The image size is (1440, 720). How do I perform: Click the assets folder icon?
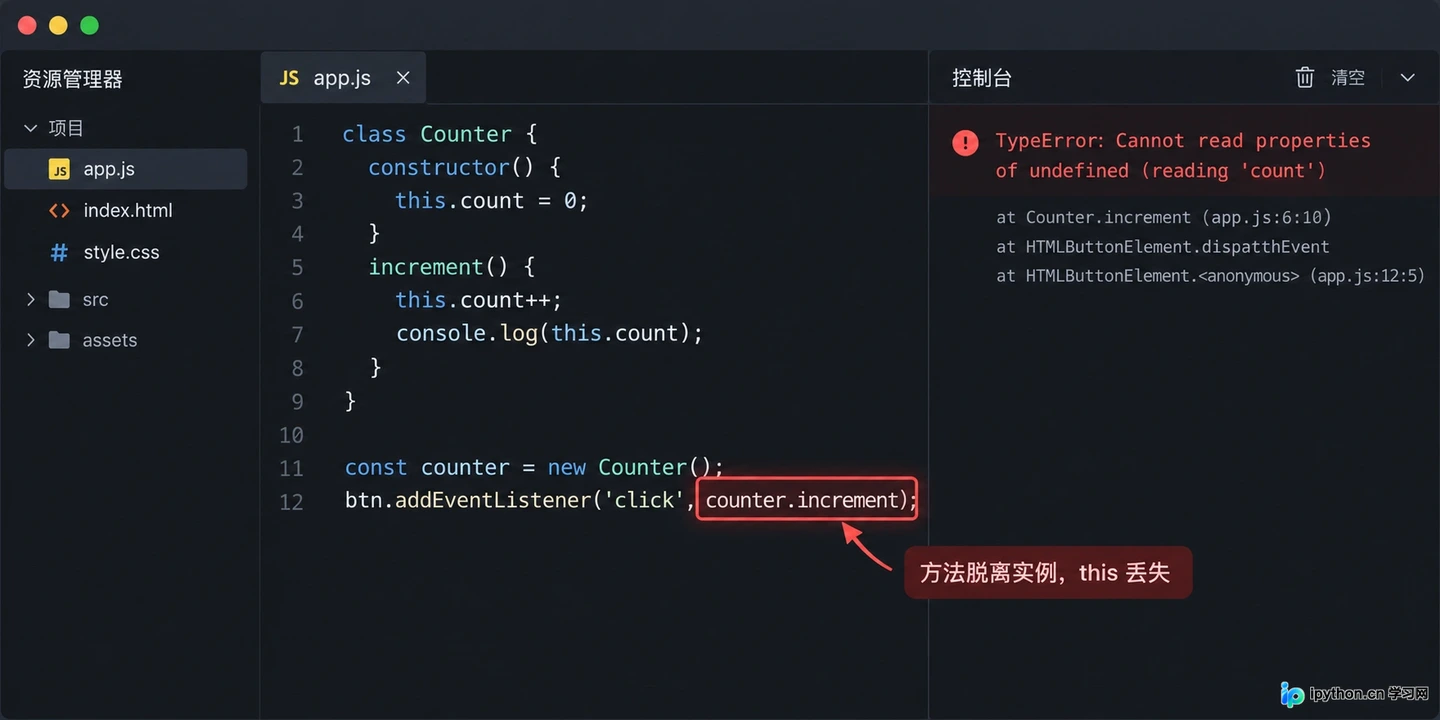click(60, 340)
